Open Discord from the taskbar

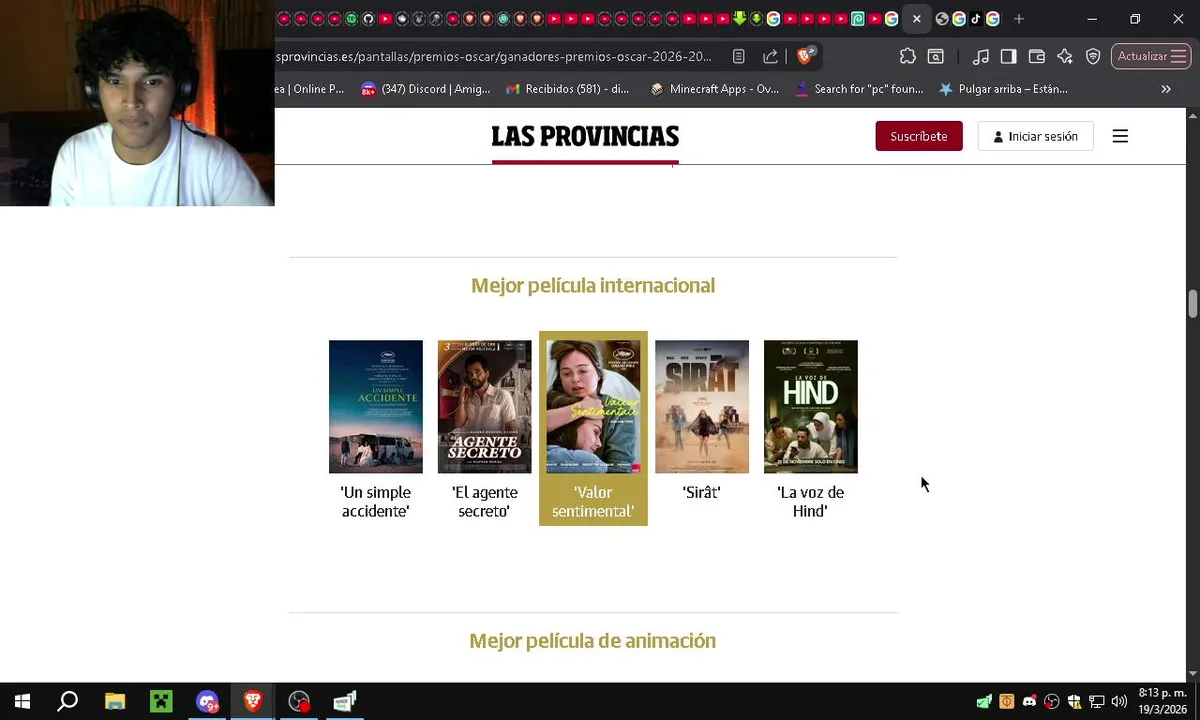click(x=207, y=702)
